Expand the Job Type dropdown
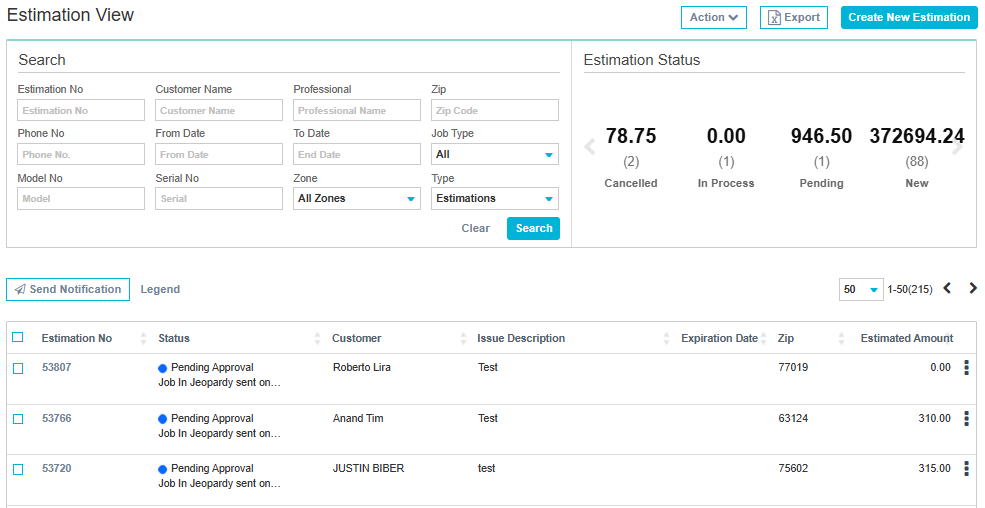Screen dimensions: 985x508 pyautogui.click(x=495, y=155)
